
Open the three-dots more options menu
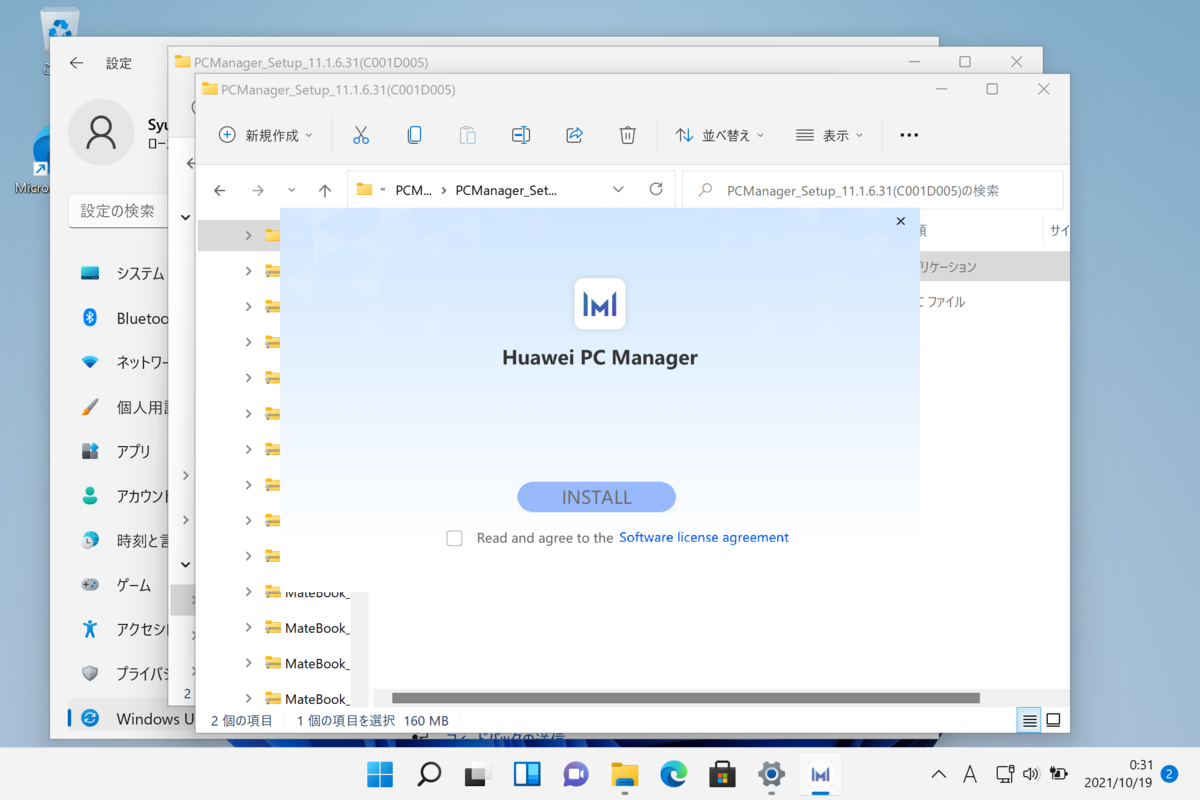coord(909,135)
